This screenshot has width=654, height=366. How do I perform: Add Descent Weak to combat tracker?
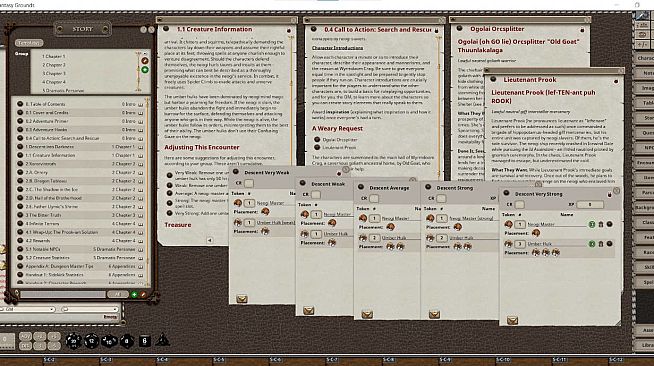point(309,311)
